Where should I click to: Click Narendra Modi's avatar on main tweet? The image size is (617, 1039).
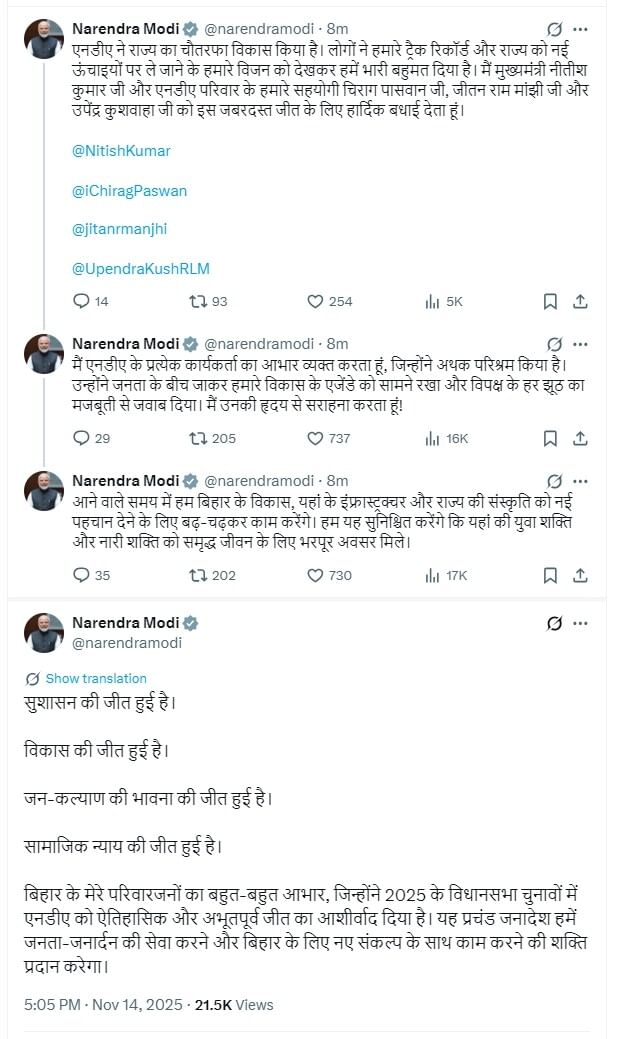[x=44, y=632]
